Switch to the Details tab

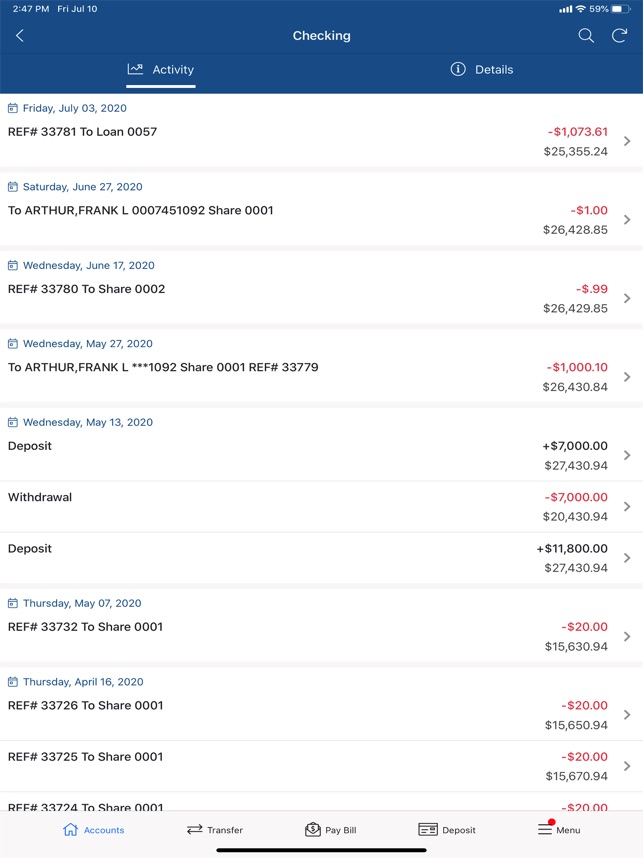(482, 69)
